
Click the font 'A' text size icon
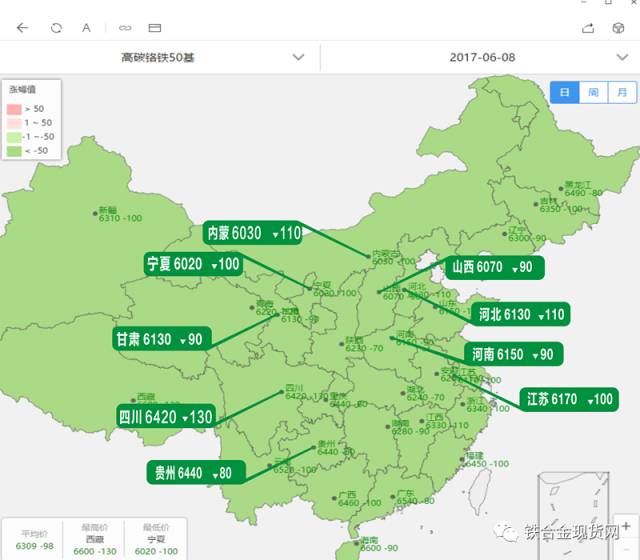pyautogui.click(x=87, y=27)
